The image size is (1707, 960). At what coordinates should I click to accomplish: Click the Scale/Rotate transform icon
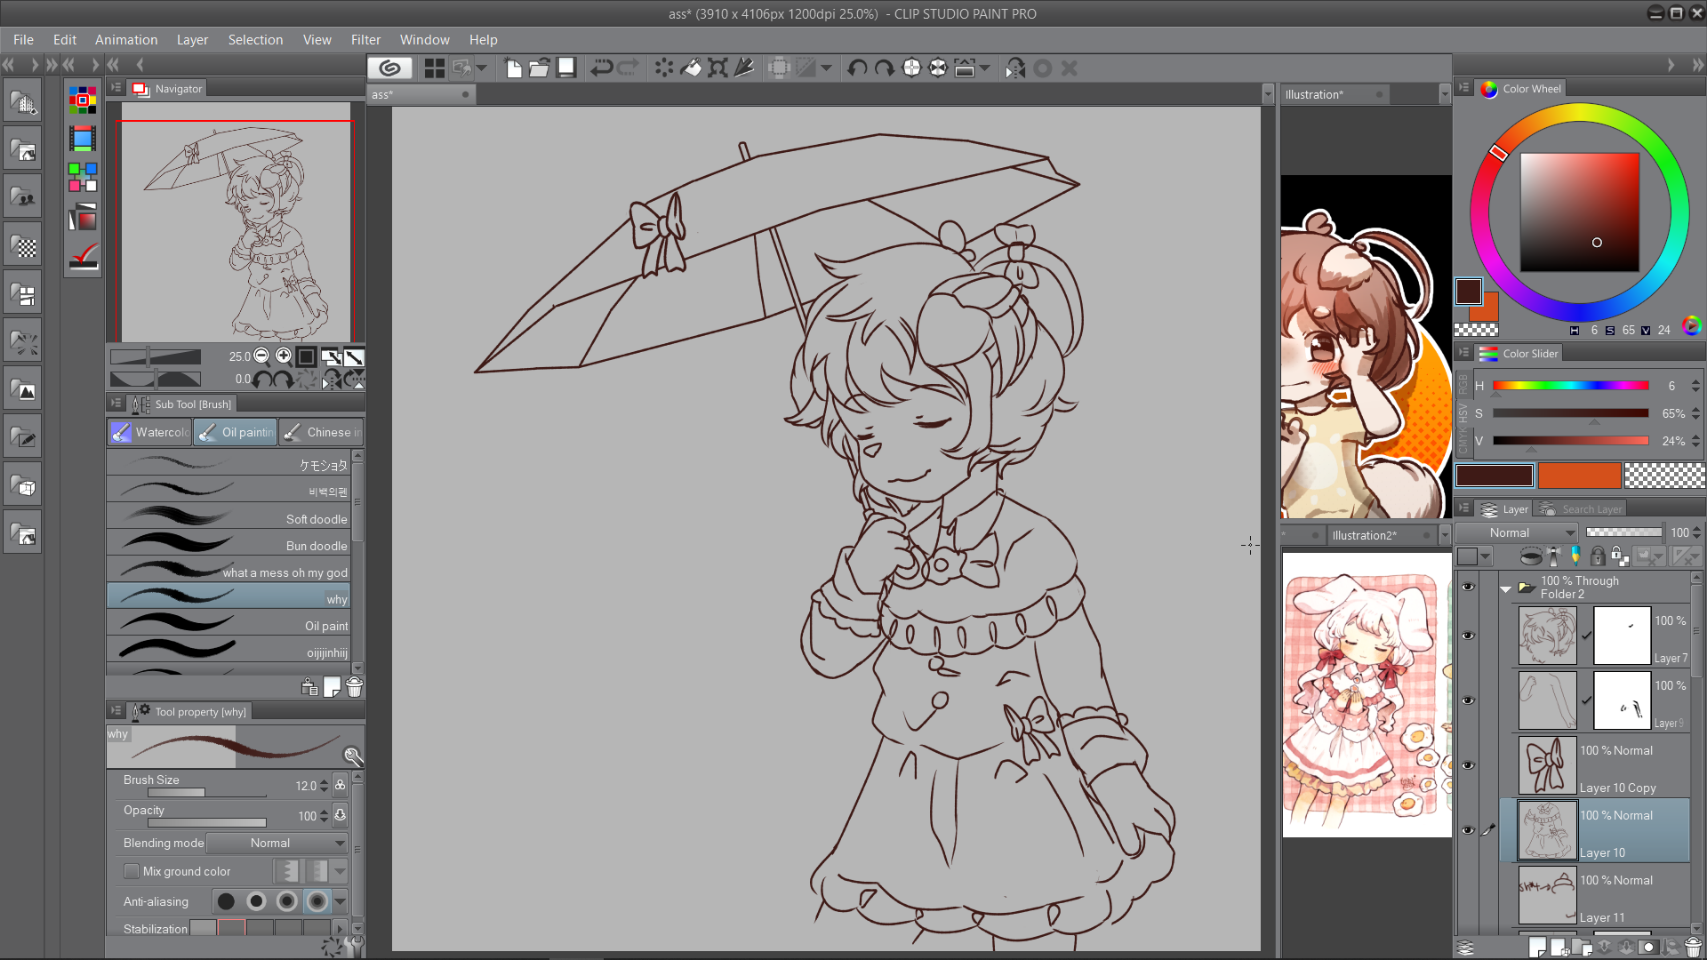pyautogui.click(x=718, y=68)
